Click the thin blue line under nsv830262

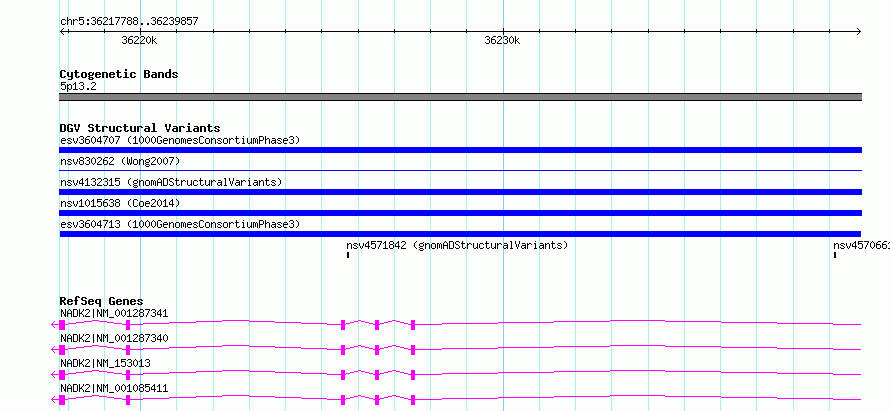tap(460, 170)
